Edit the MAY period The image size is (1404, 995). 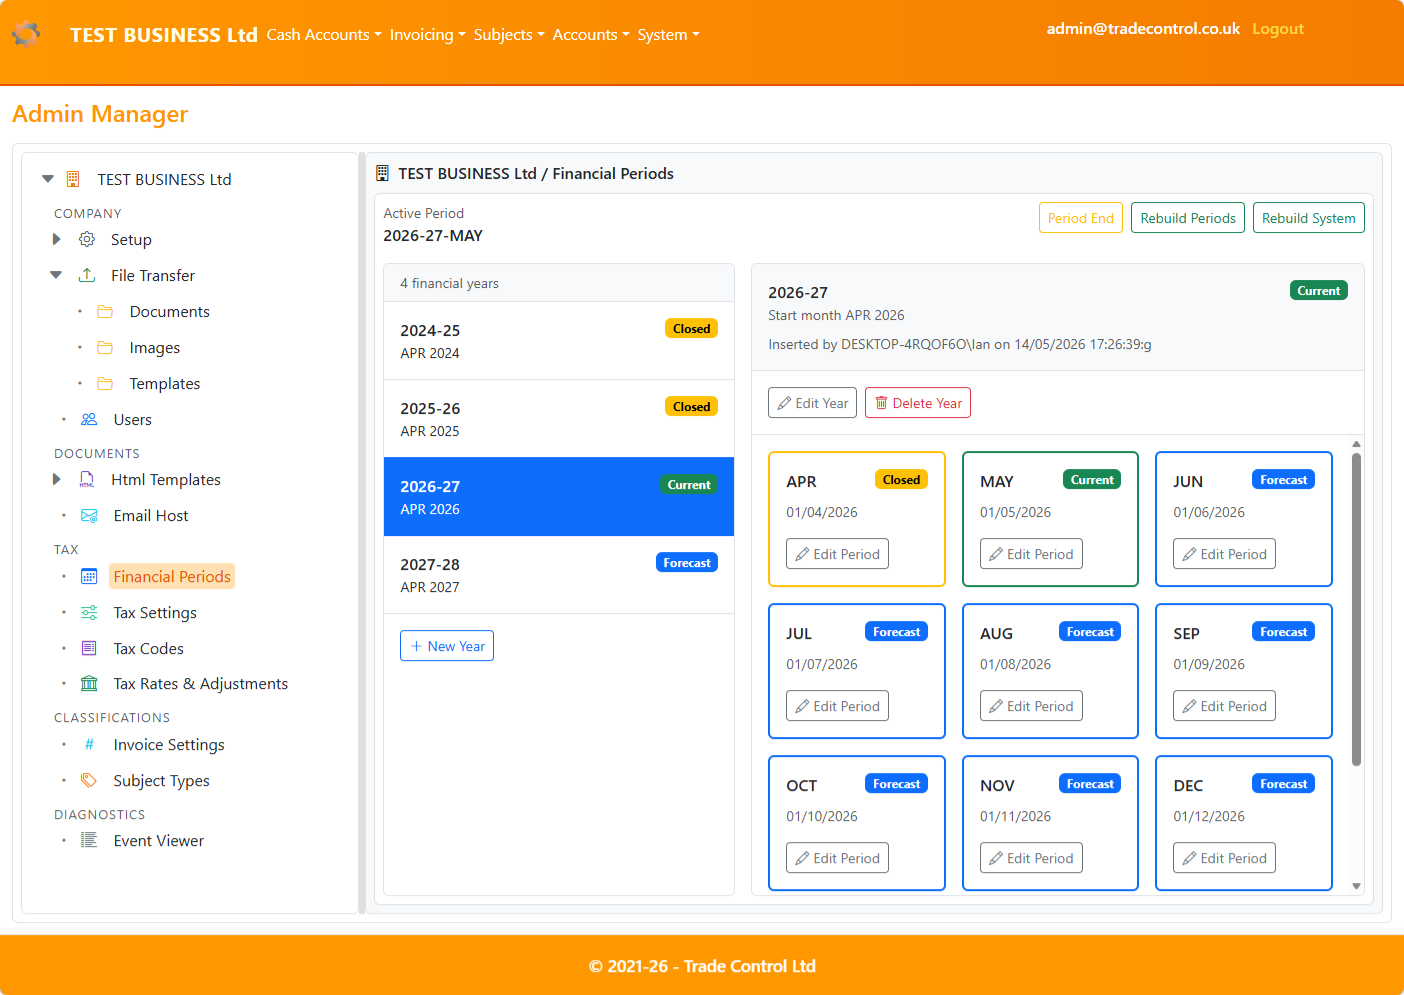pyautogui.click(x=1031, y=554)
